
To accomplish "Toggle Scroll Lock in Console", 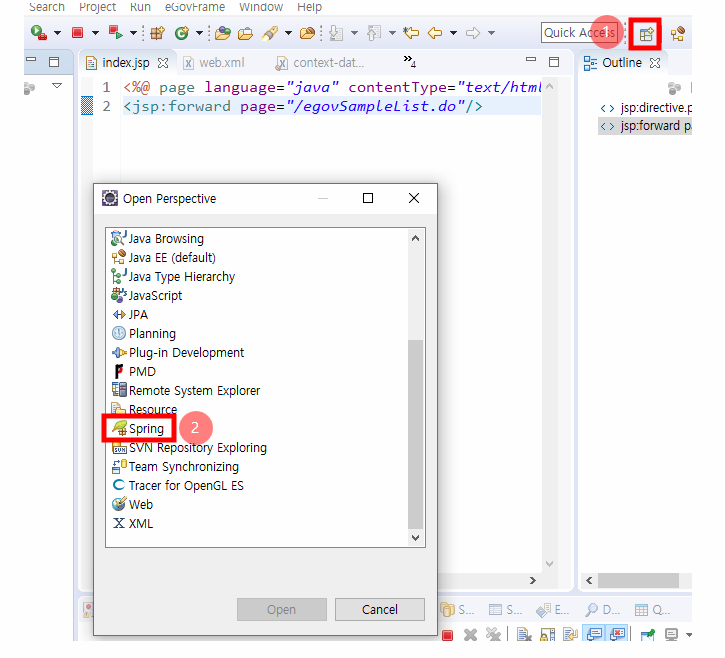I will [547, 634].
